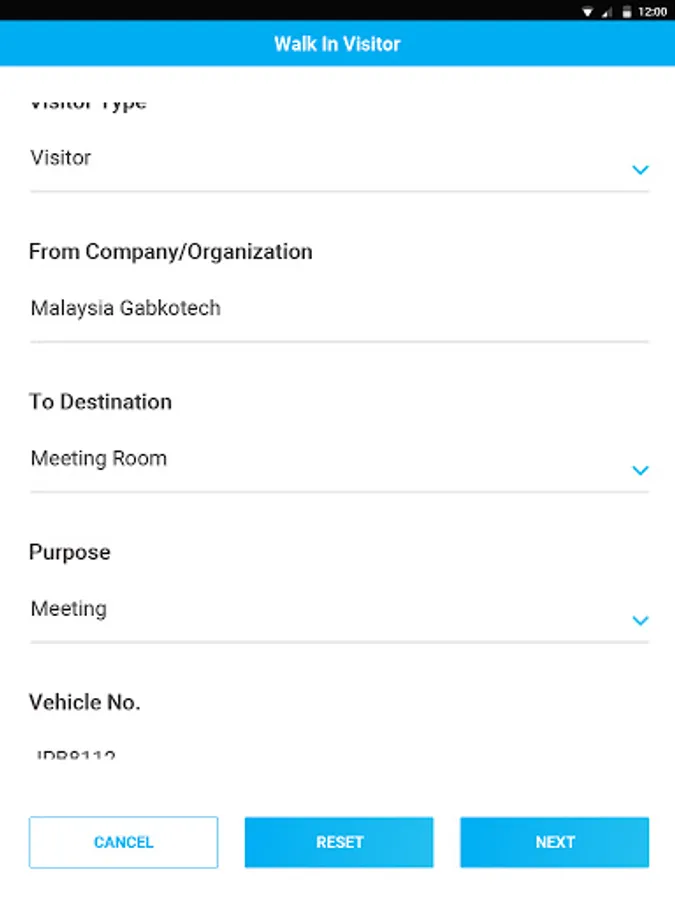Select the To Destination label
The height and width of the screenshot is (900, 675).
[x=100, y=402]
